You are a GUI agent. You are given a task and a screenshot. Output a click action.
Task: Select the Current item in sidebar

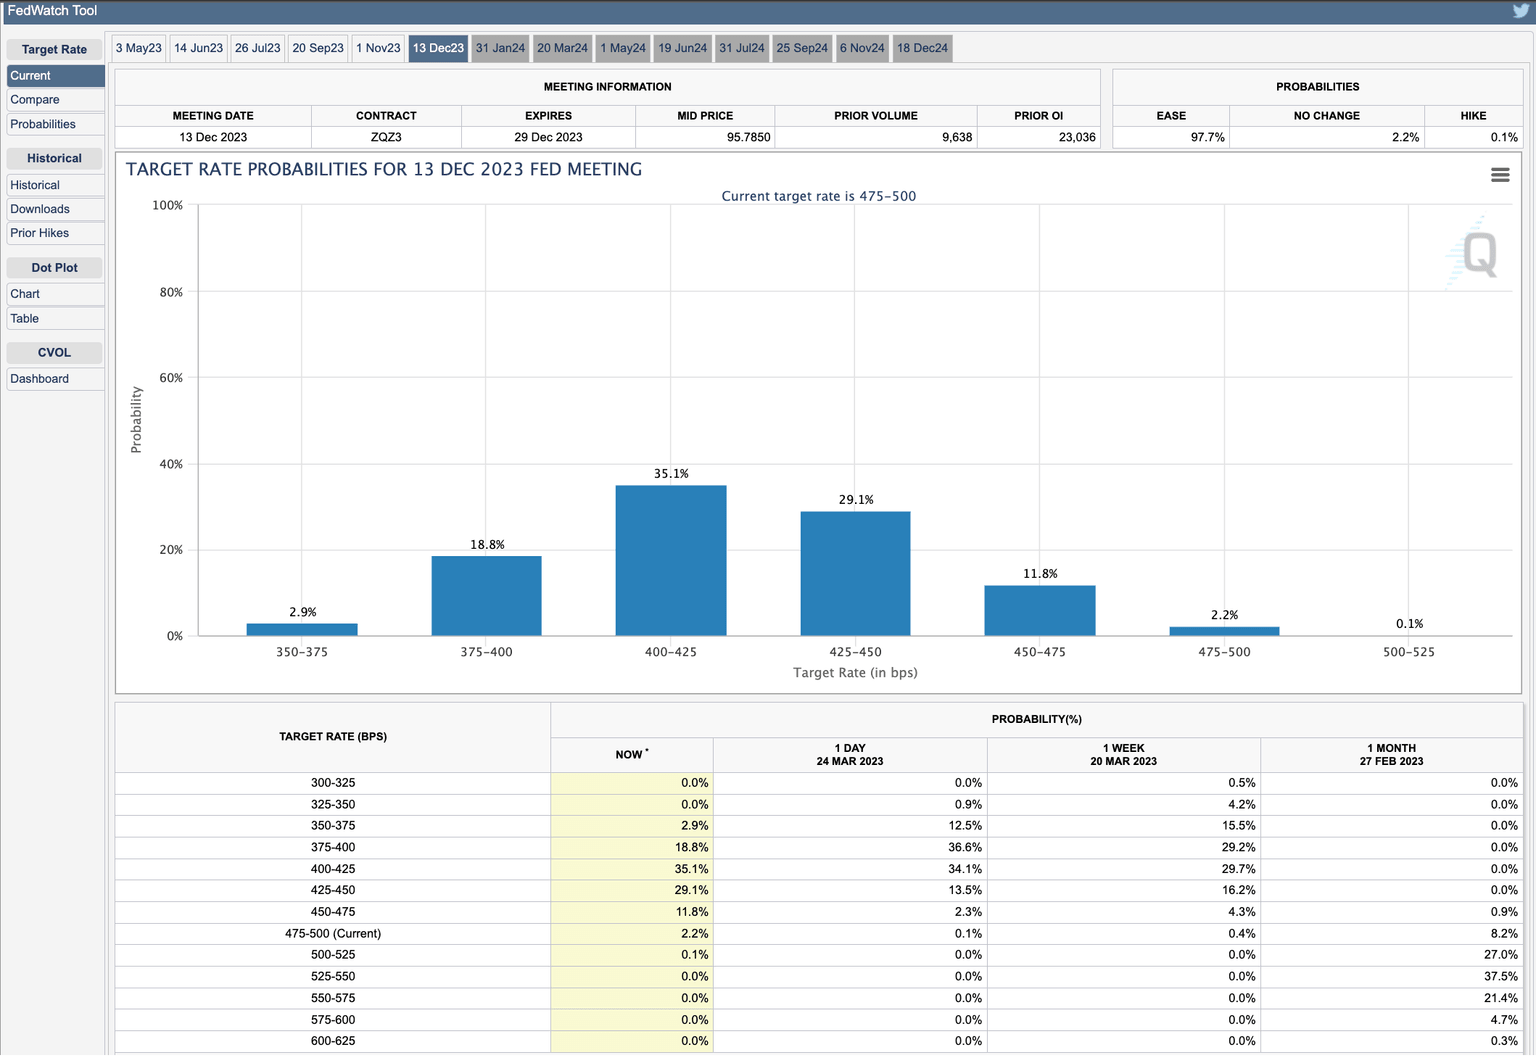[31, 76]
